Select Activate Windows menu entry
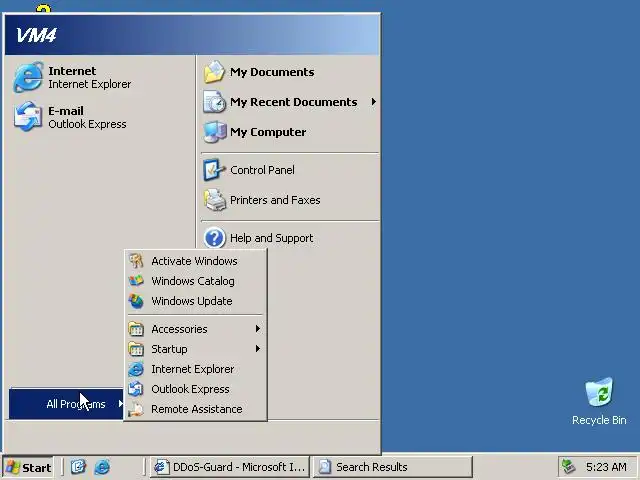This screenshot has width=640, height=480. pyautogui.click(x=196, y=261)
